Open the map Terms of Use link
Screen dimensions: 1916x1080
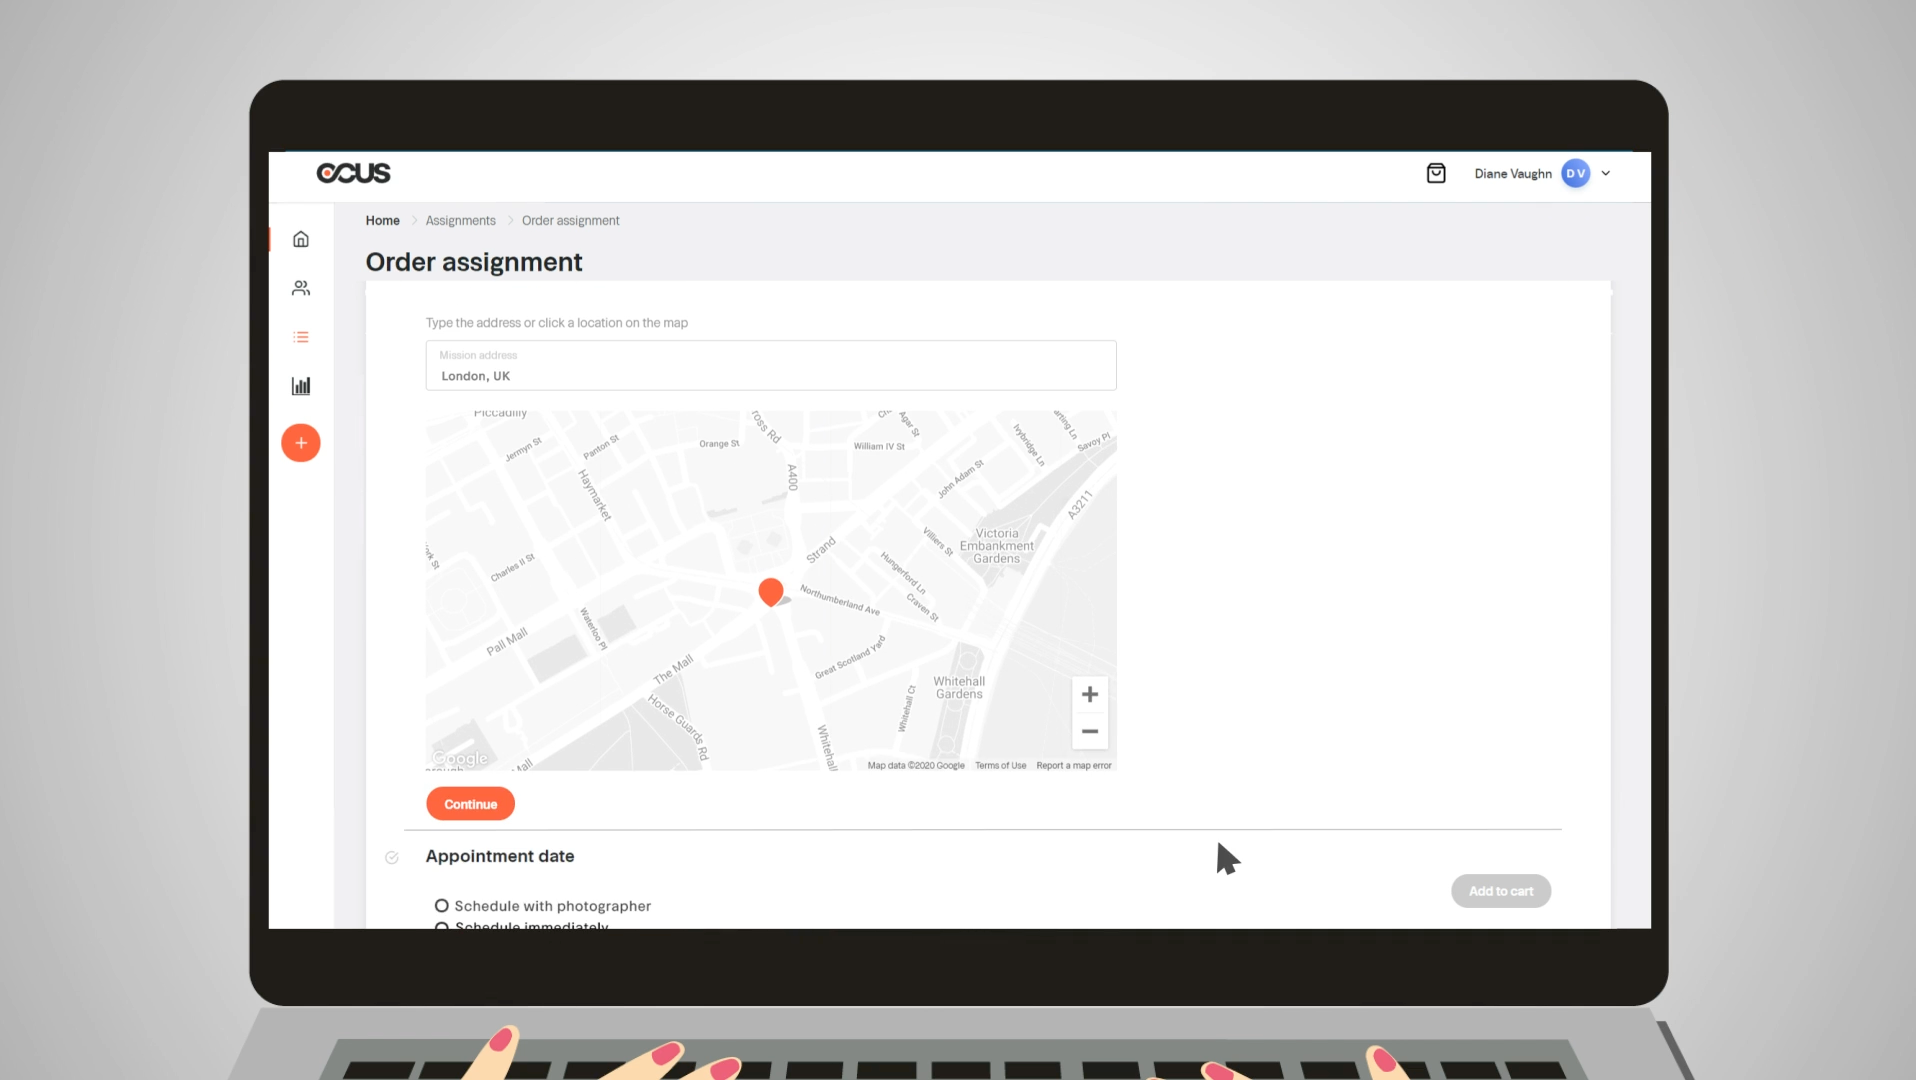tap(1000, 765)
